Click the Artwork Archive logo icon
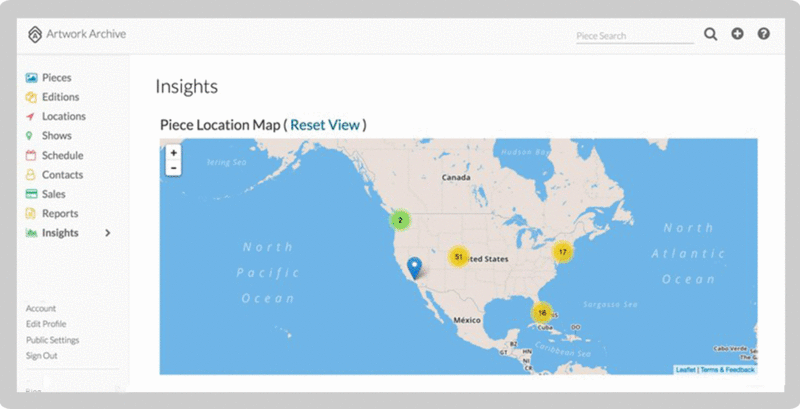This screenshot has height=409, width=800. point(35,34)
